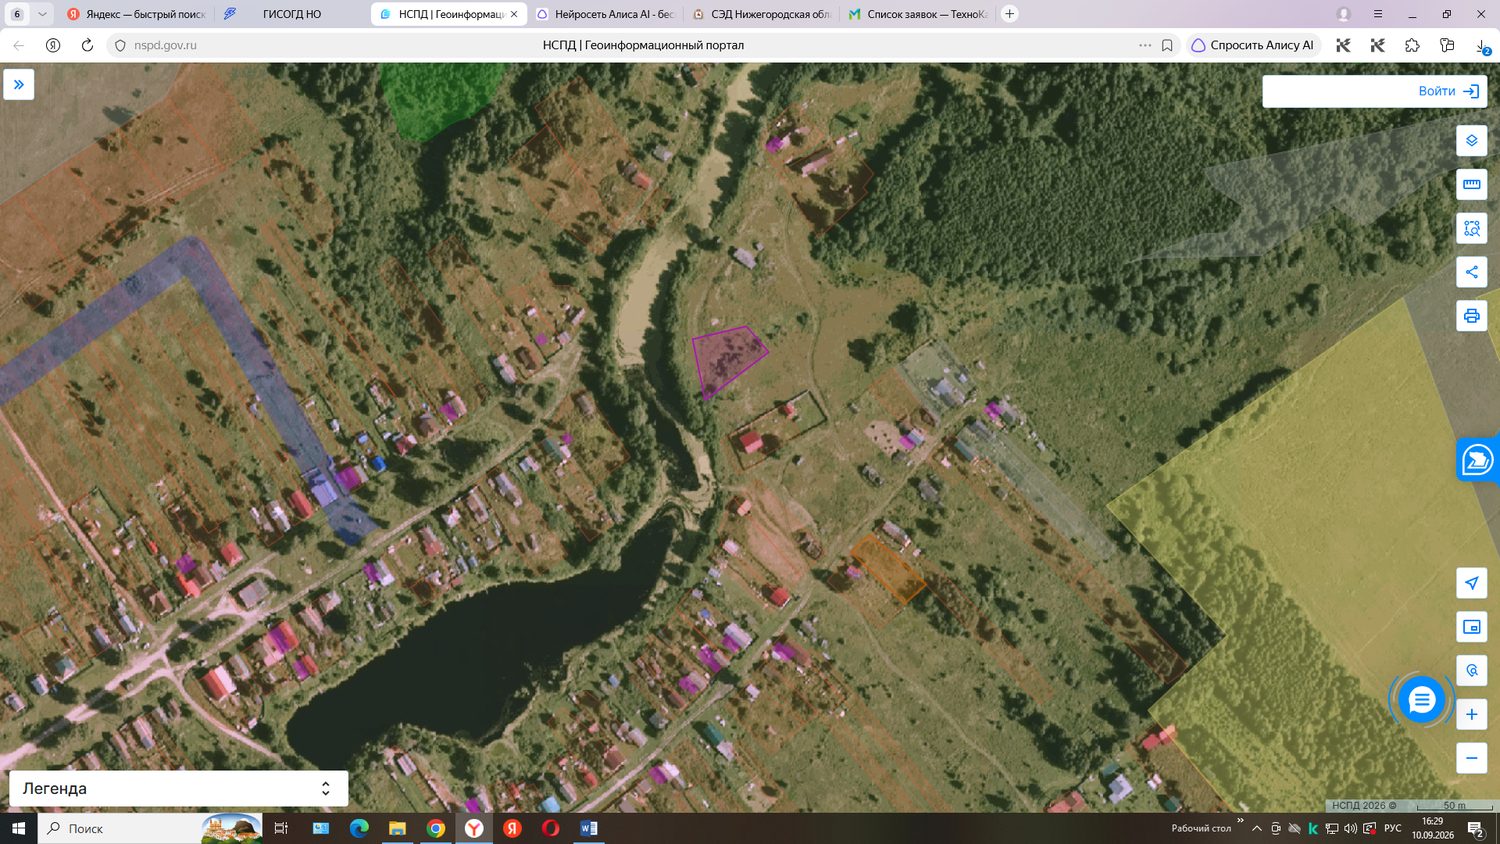Open Word from the taskbar
Screen dimensions: 1500x844
coord(588,828)
